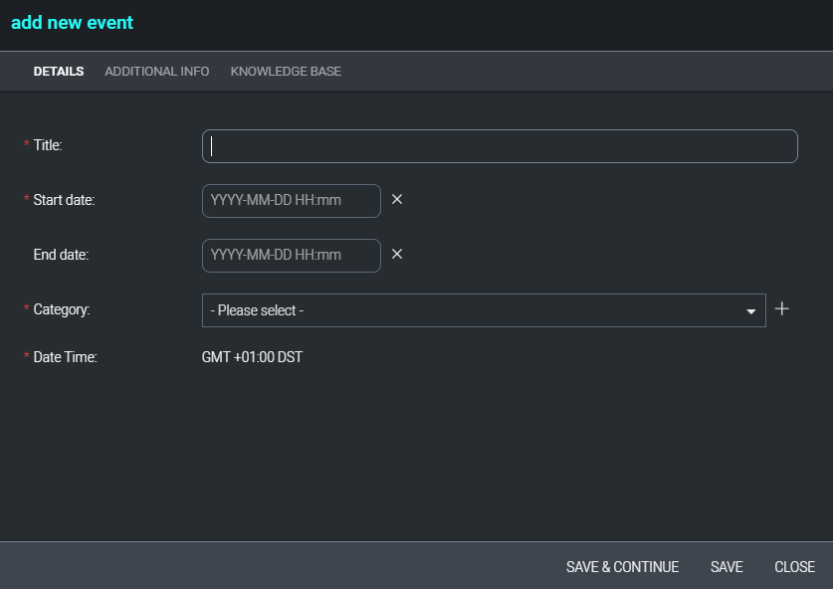Clear the Start date field with X icon

(x=397, y=200)
